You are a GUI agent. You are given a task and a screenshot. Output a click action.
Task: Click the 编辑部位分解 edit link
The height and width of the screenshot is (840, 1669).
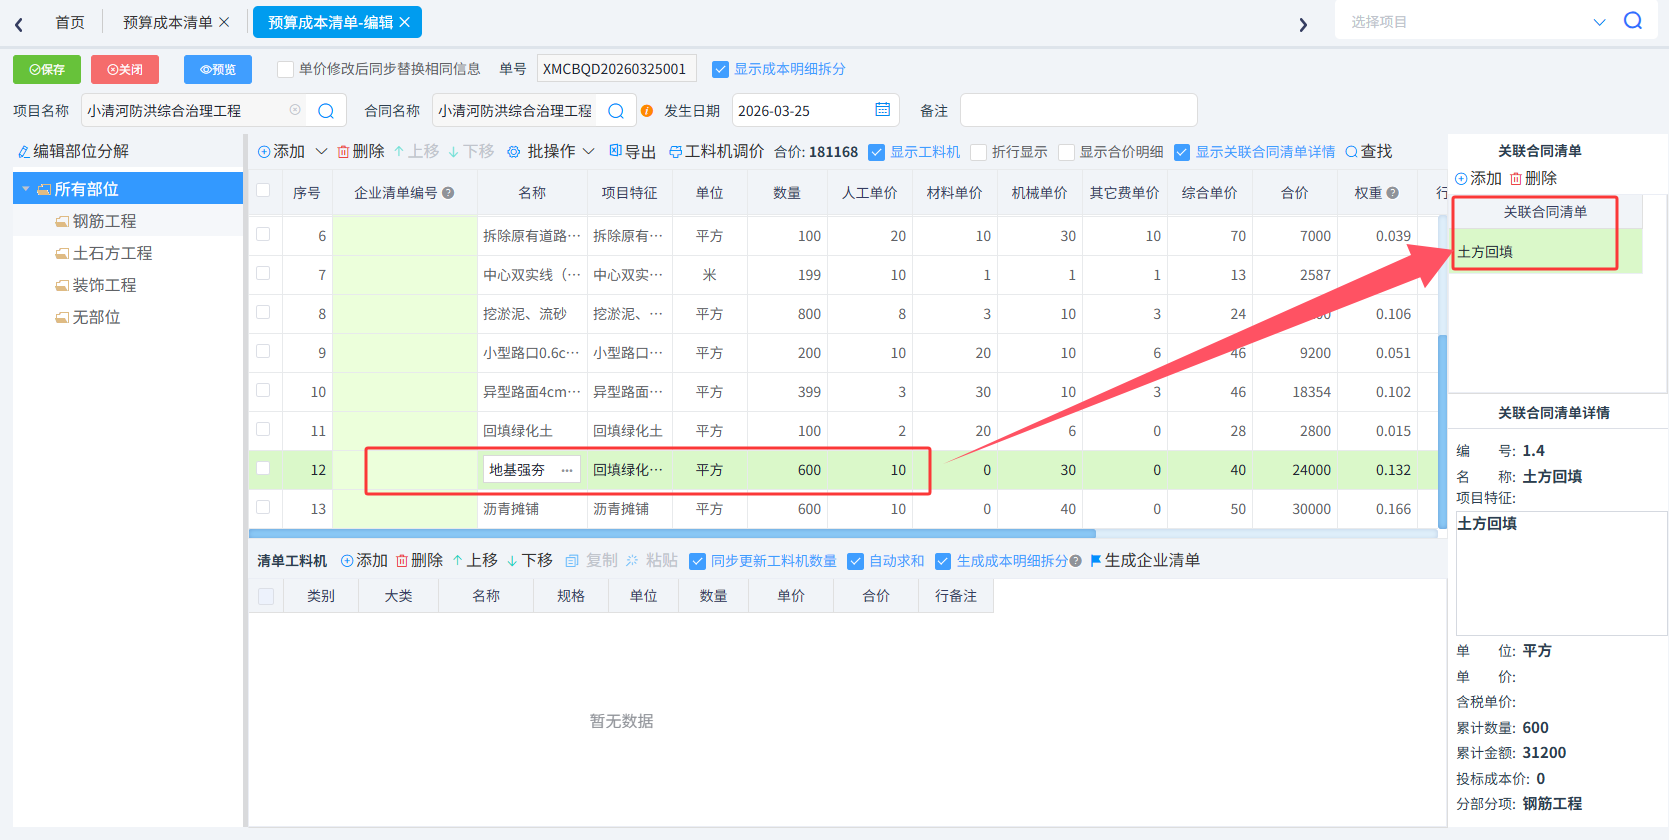point(73,151)
